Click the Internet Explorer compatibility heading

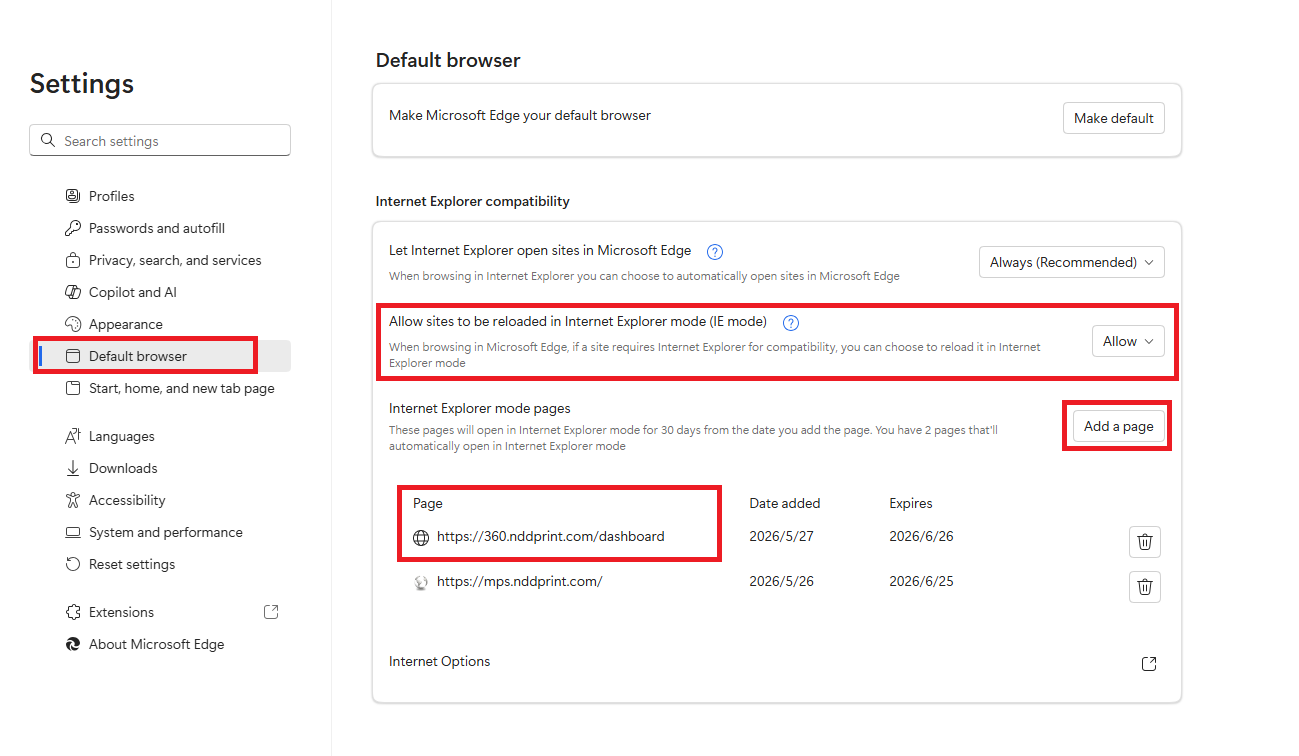click(x=473, y=201)
